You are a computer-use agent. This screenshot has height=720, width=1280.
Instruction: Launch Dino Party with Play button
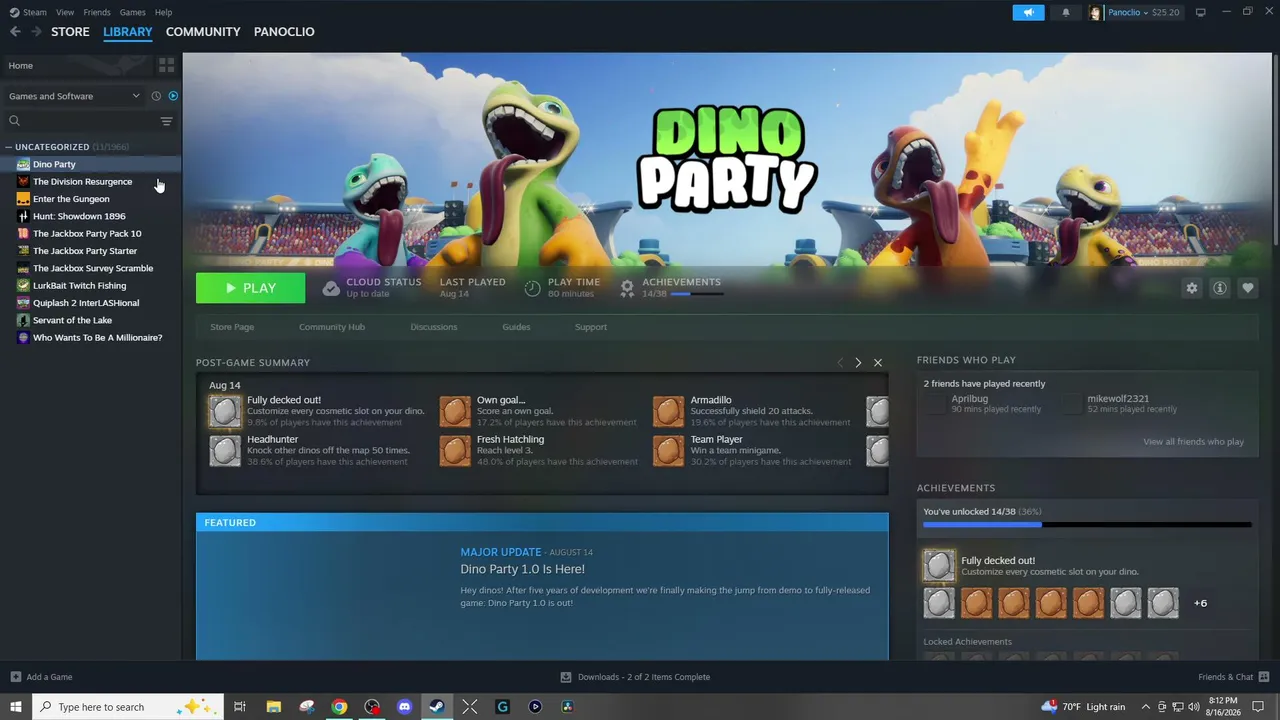coord(250,288)
